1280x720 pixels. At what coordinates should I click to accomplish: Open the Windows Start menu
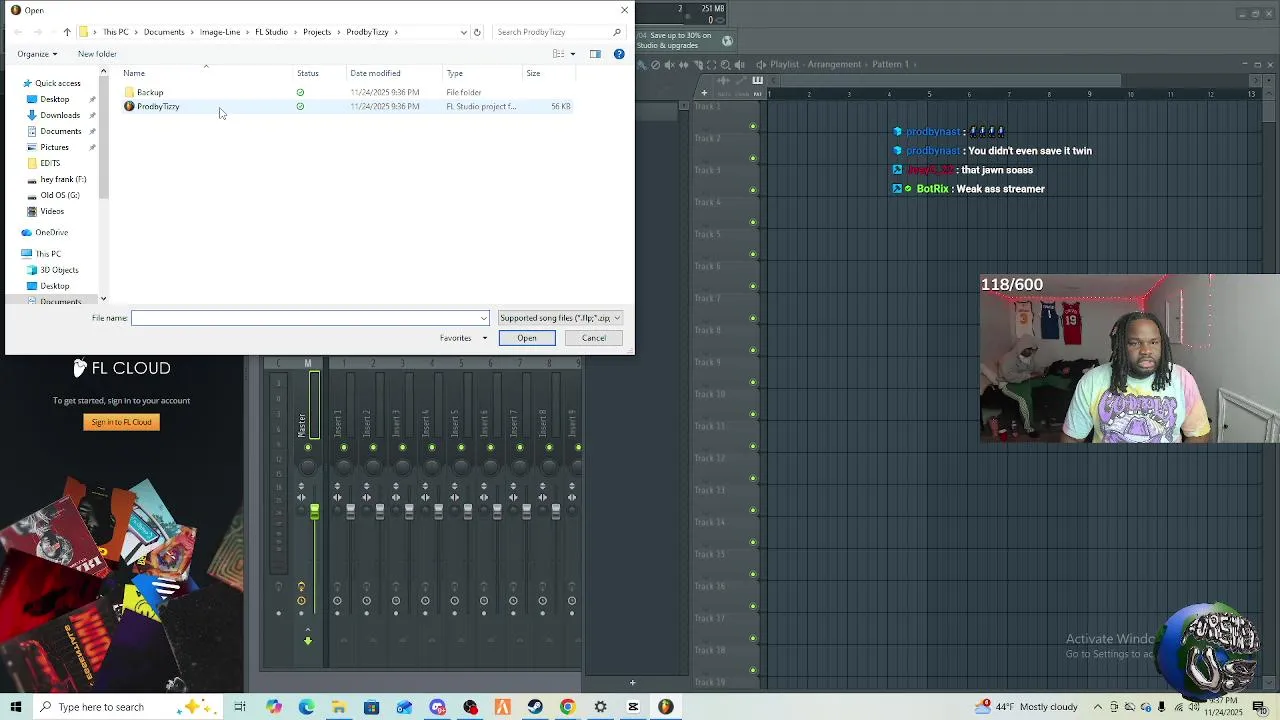click(15, 707)
